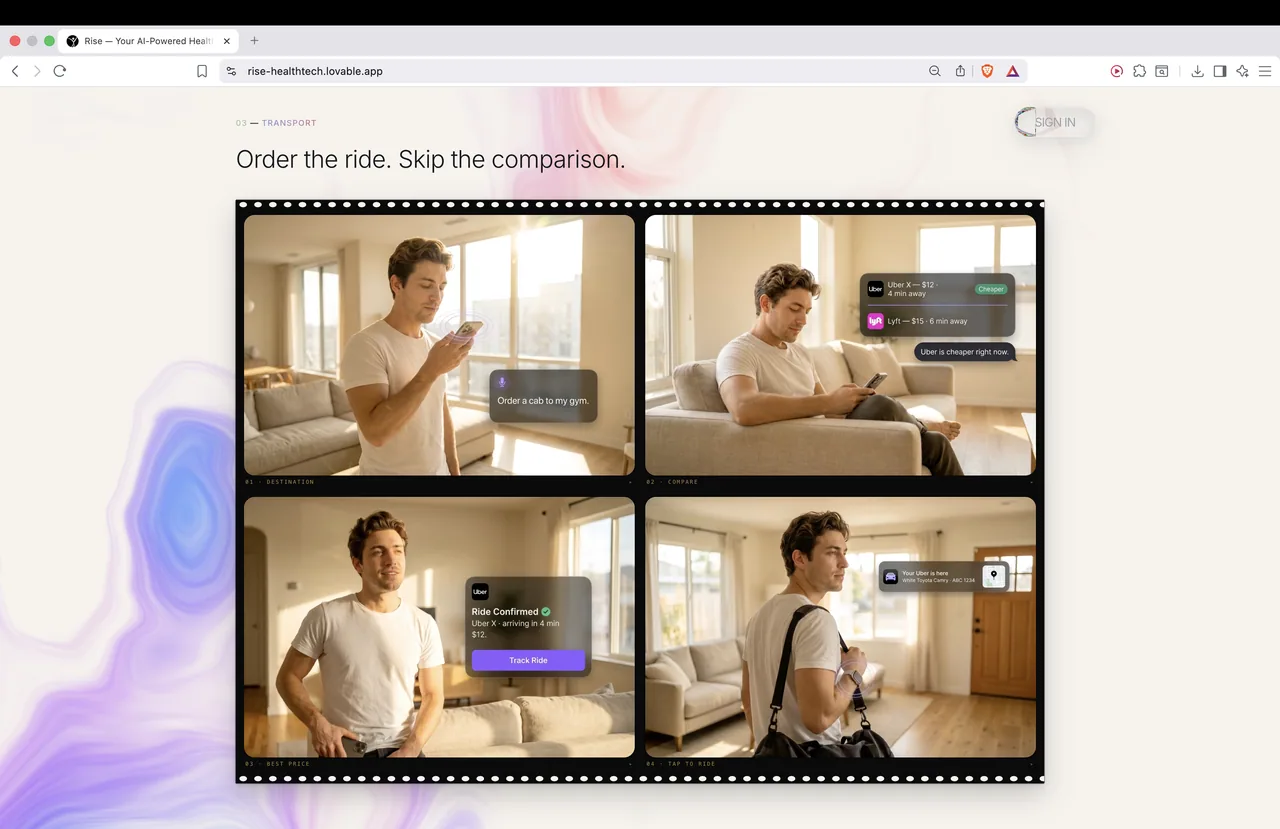Open a new tab with plus button
Image resolution: width=1280 pixels, height=829 pixels.
coord(254,41)
